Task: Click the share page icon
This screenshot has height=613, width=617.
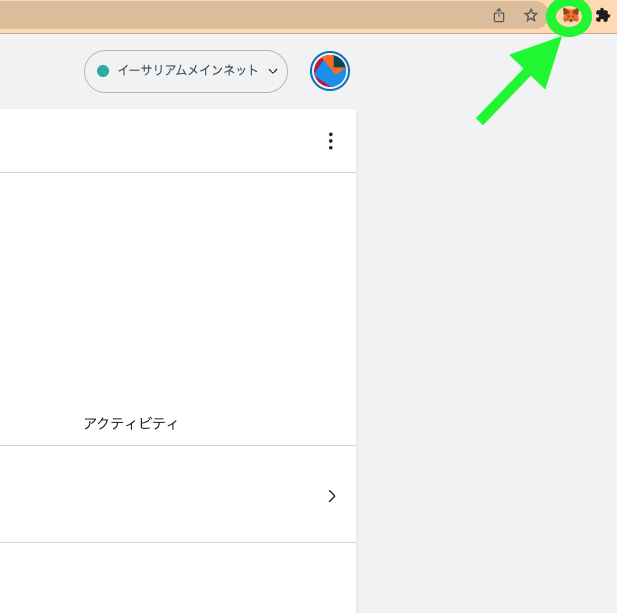Action: (499, 16)
